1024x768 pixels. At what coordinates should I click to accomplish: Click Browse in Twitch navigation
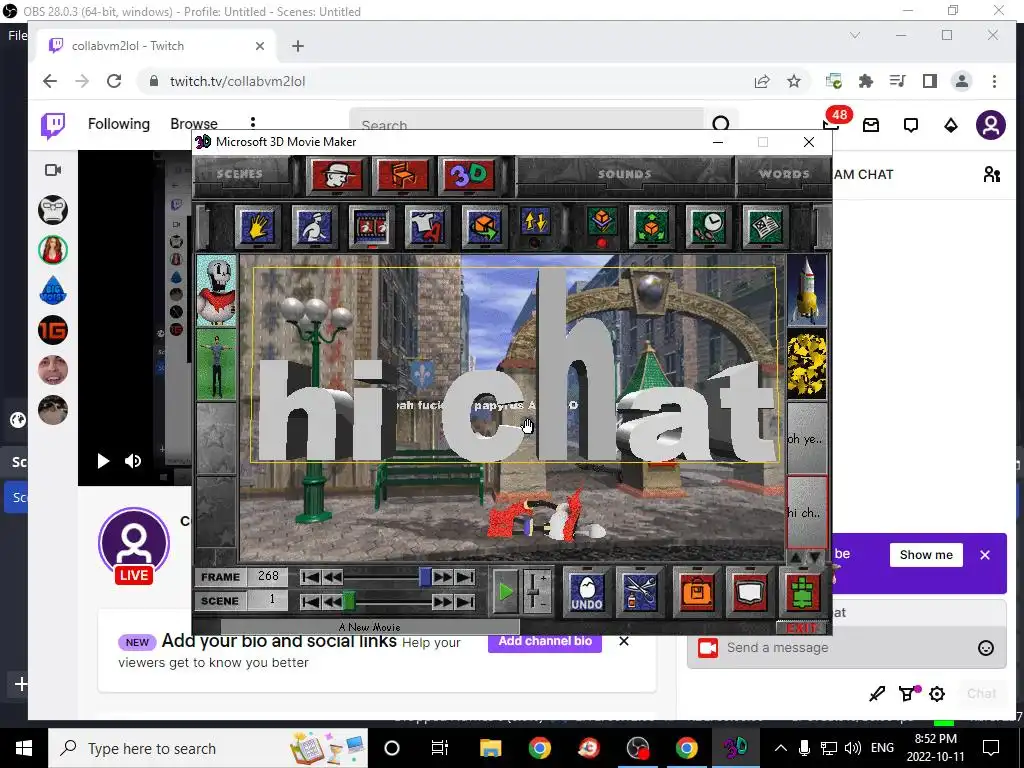coord(194,124)
